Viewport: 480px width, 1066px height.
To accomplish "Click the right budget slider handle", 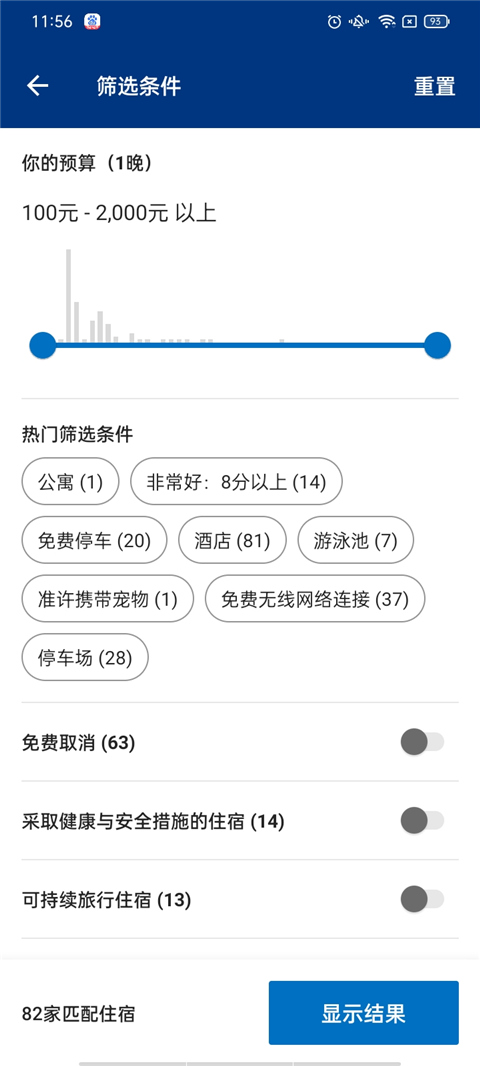I will tap(437, 345).
